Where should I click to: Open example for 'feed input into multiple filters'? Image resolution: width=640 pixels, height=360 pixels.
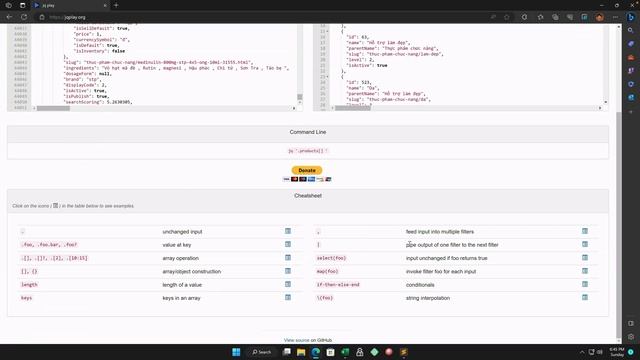pos(585,231)
